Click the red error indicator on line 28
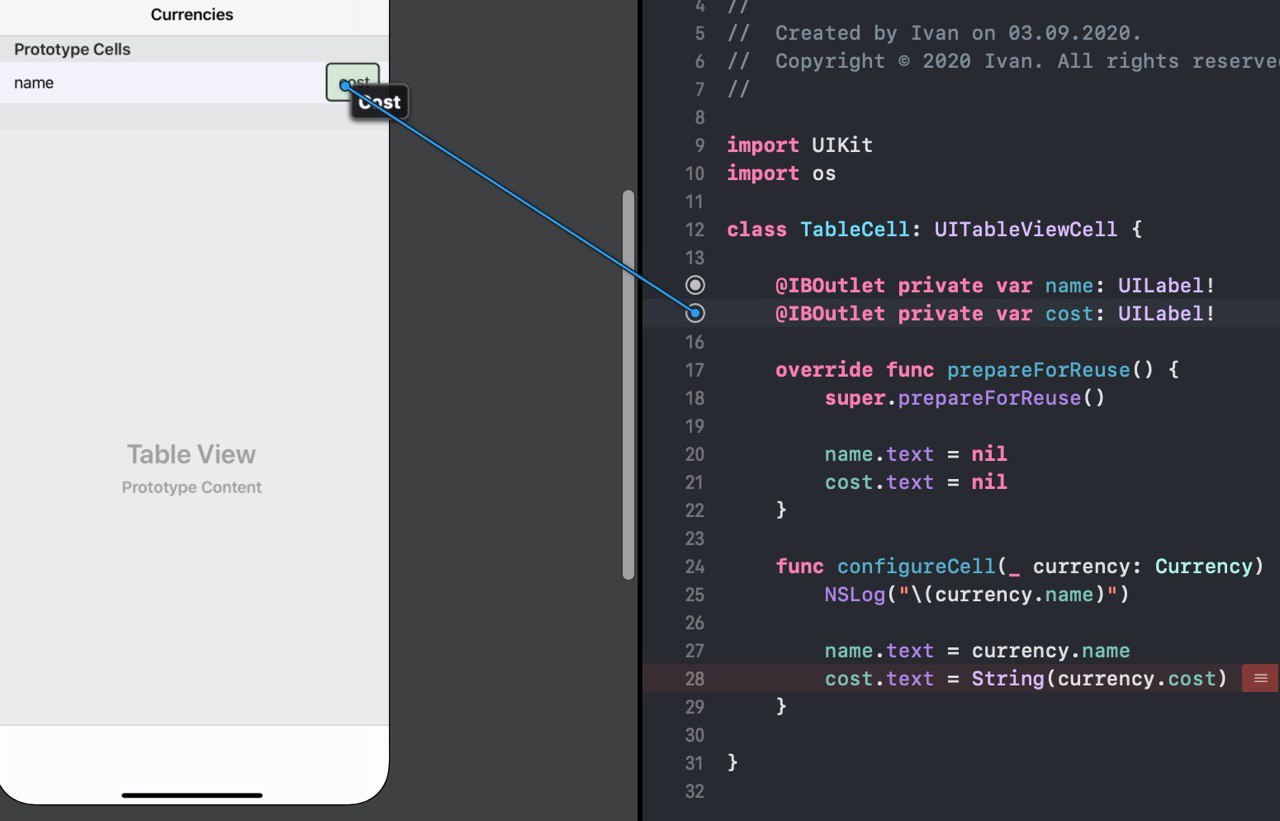The image size is (1280, 821). point(1259,678)
